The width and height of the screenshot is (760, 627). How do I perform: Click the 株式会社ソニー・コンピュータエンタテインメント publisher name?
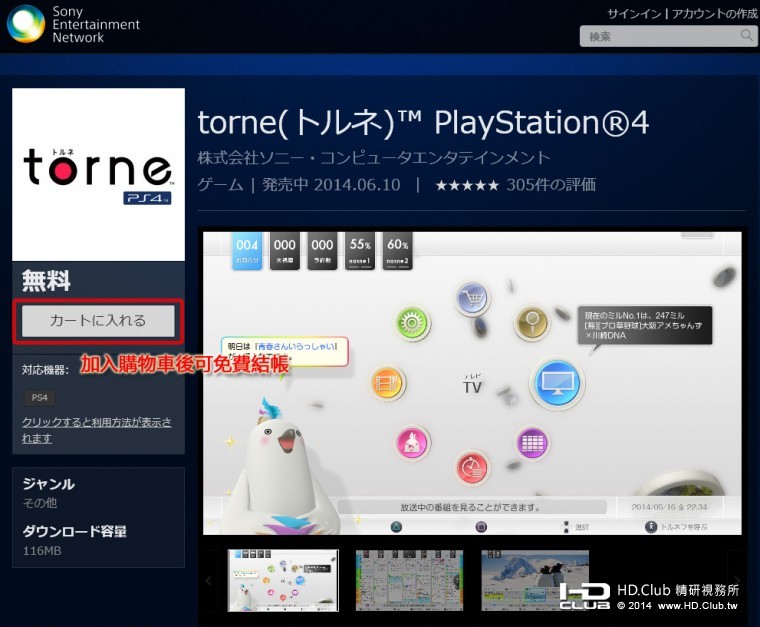point(374,157)
